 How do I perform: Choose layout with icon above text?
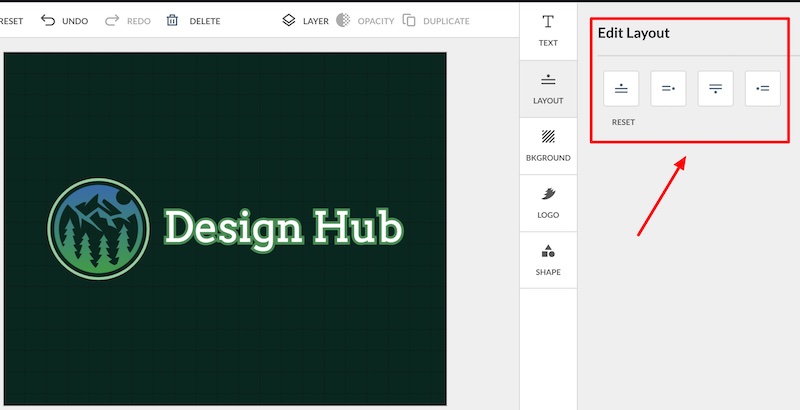tap(621, 89)
